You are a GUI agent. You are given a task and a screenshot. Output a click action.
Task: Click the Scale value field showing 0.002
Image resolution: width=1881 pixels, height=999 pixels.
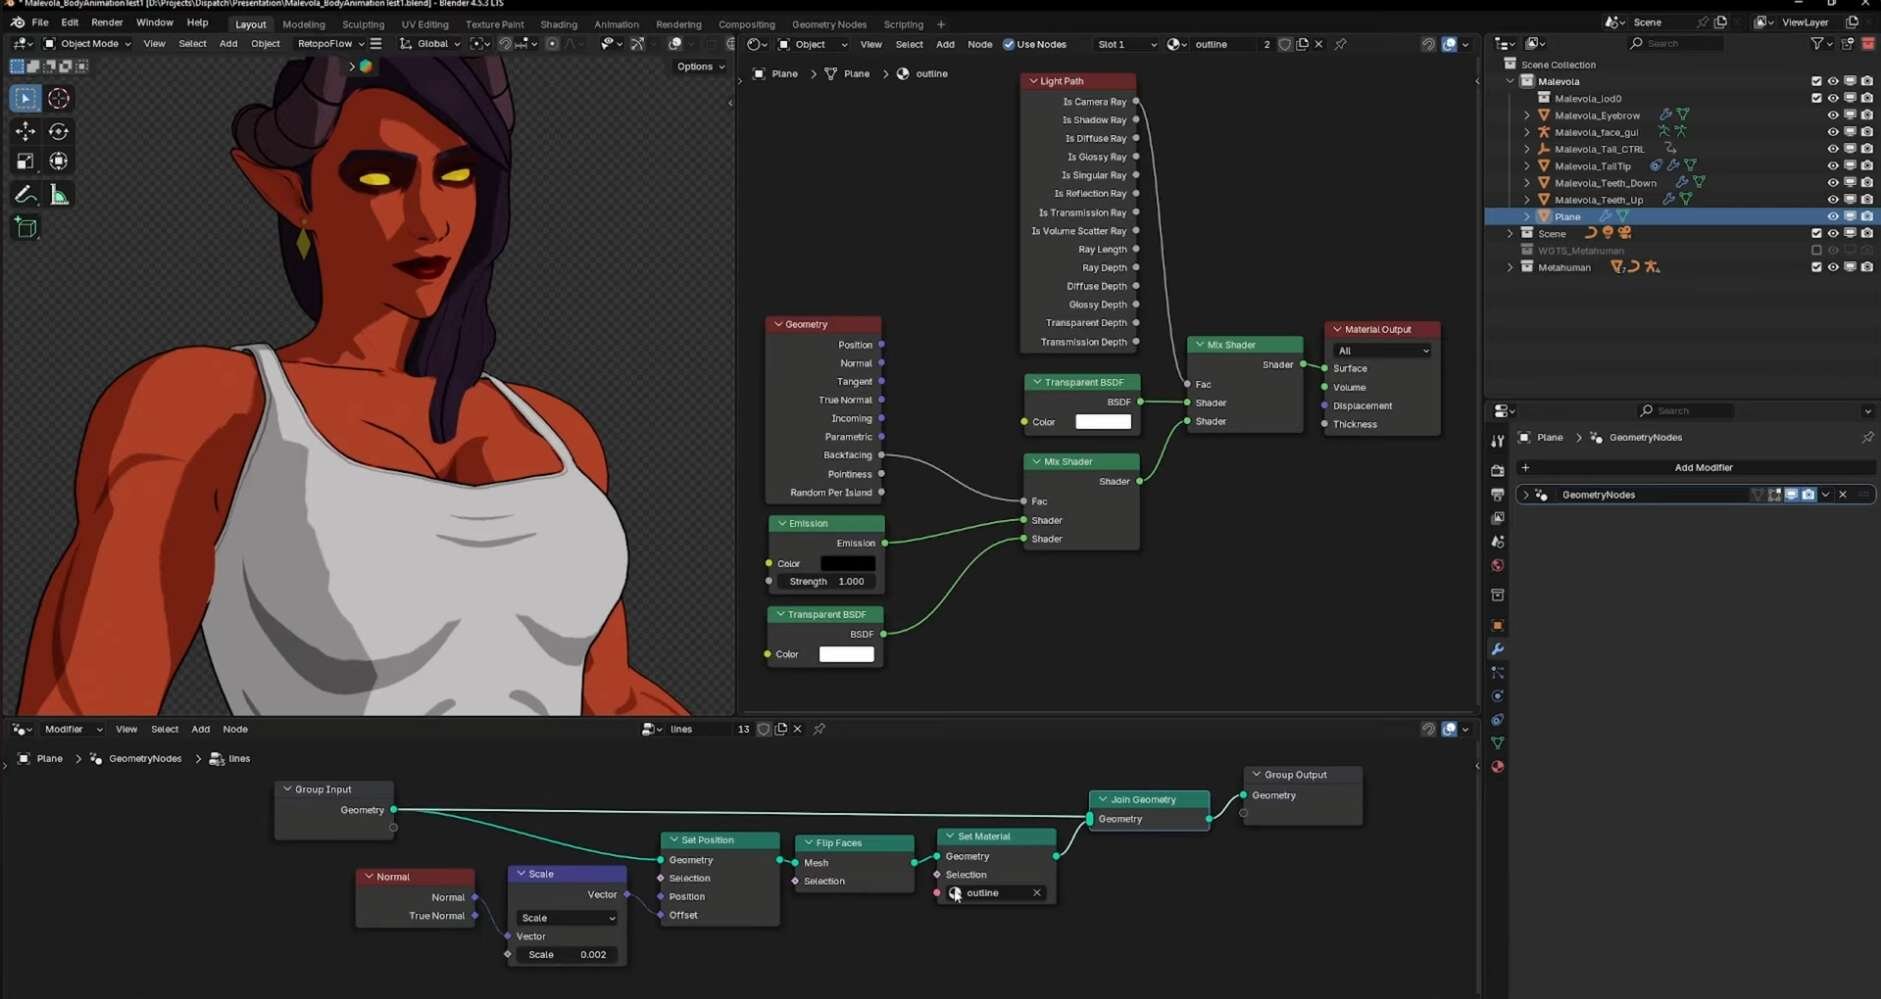567,954
